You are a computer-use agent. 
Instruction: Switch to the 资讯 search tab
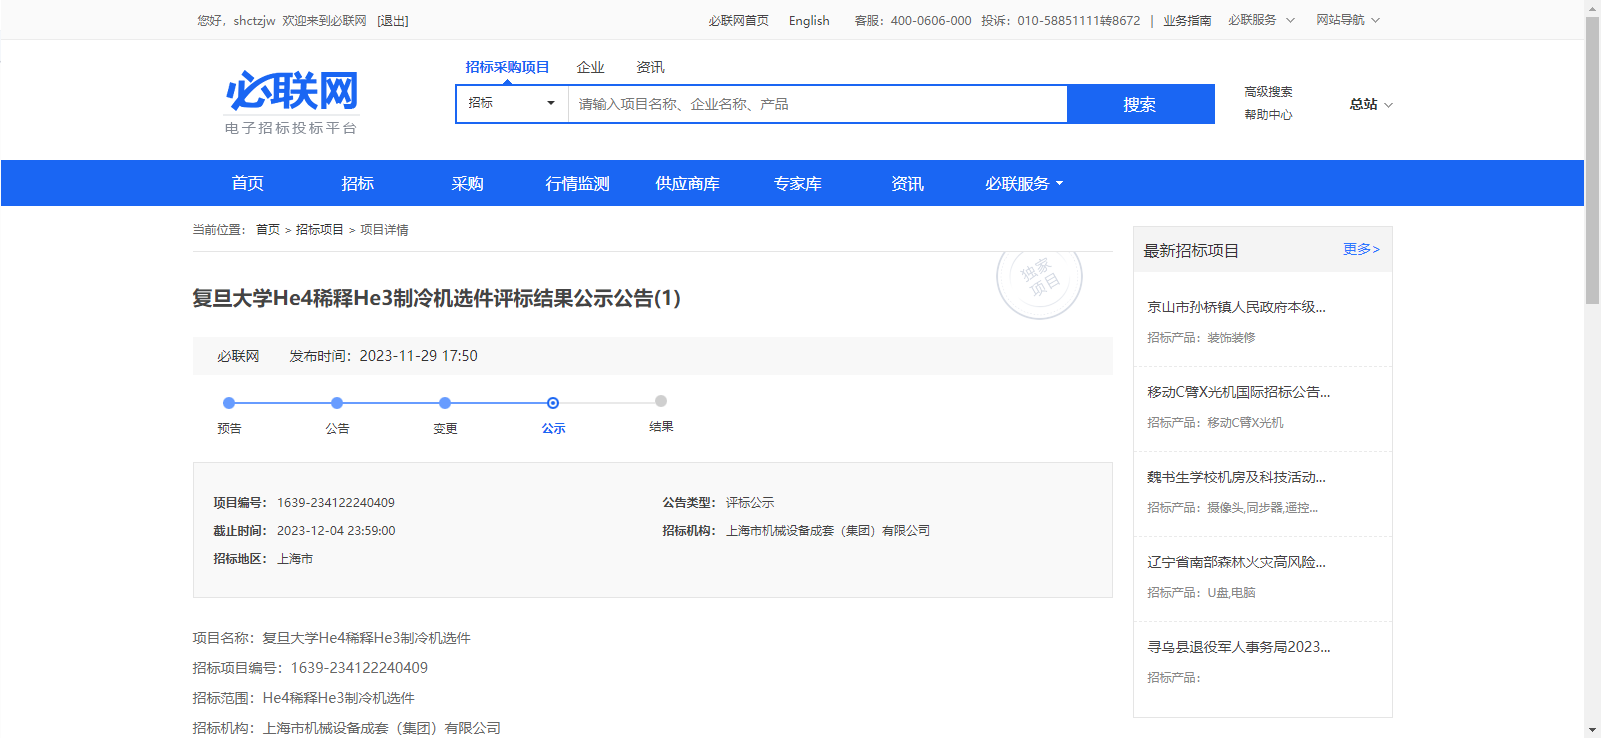[x=650, y=67]
